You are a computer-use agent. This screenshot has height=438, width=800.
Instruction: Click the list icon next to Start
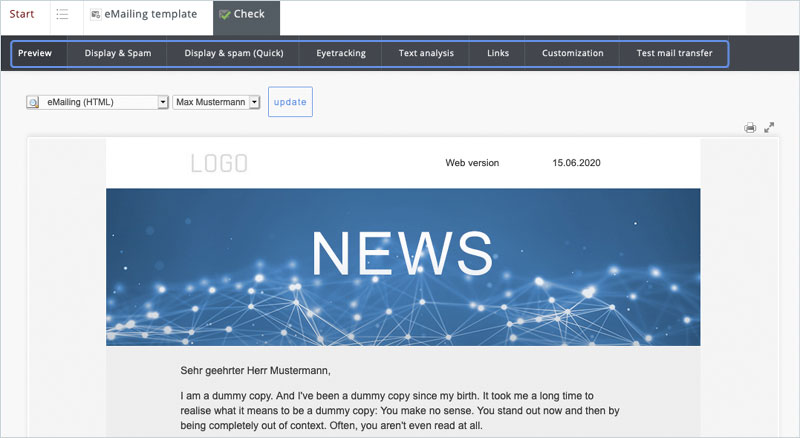tap(62, 15)
